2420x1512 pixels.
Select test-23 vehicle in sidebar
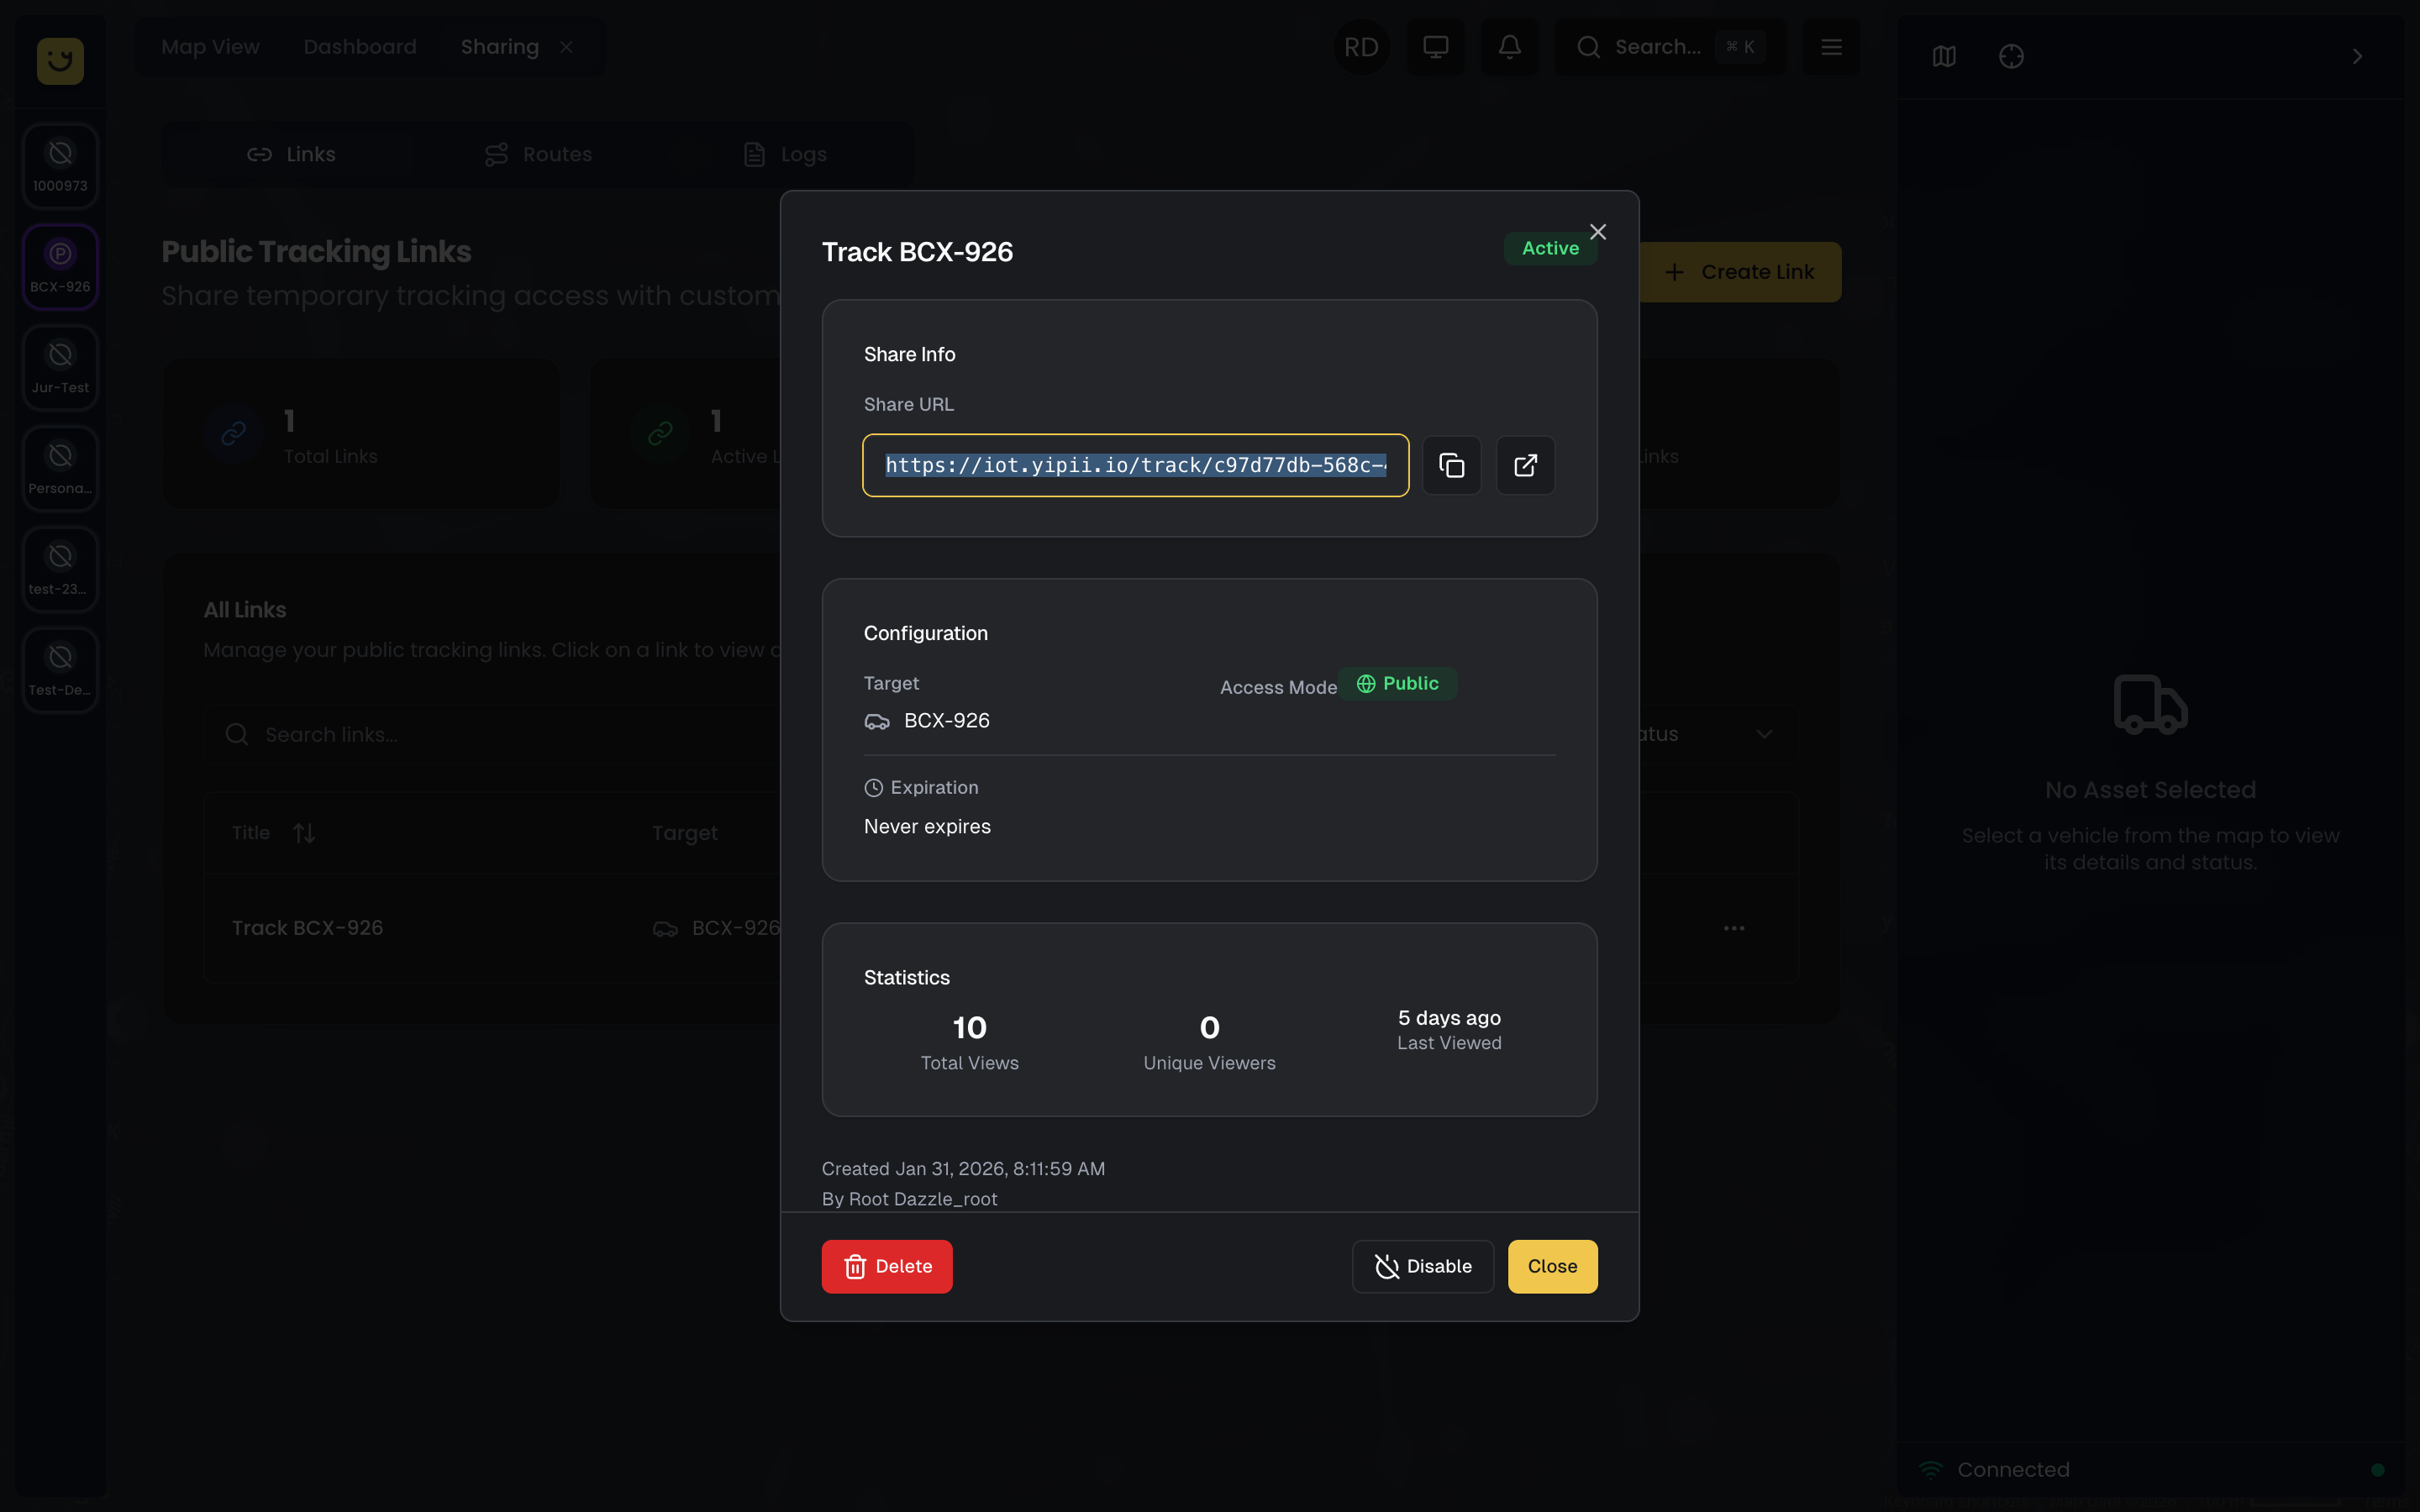pos(60,570)
